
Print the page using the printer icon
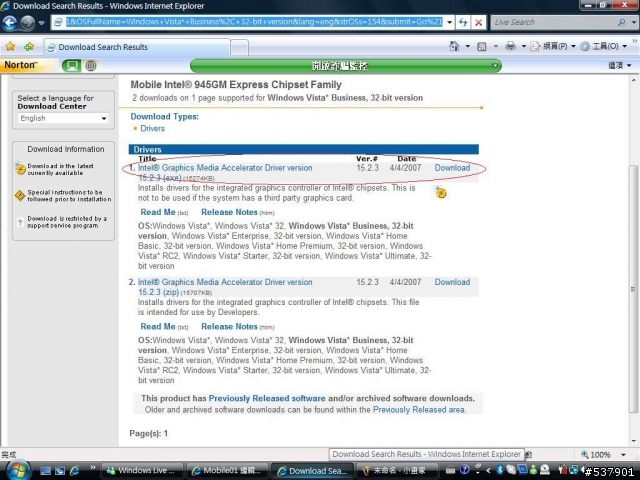[510, 46]
